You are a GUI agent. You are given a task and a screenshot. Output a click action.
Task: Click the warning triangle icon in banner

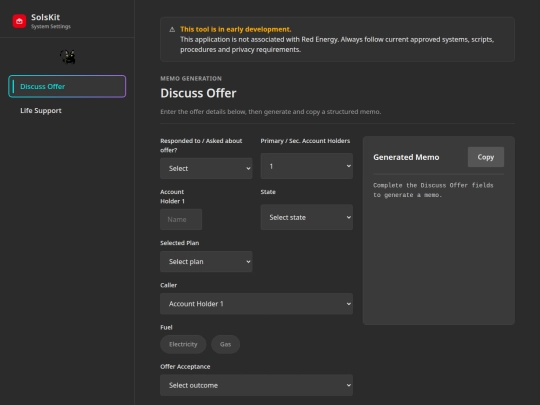click(172, 30)
